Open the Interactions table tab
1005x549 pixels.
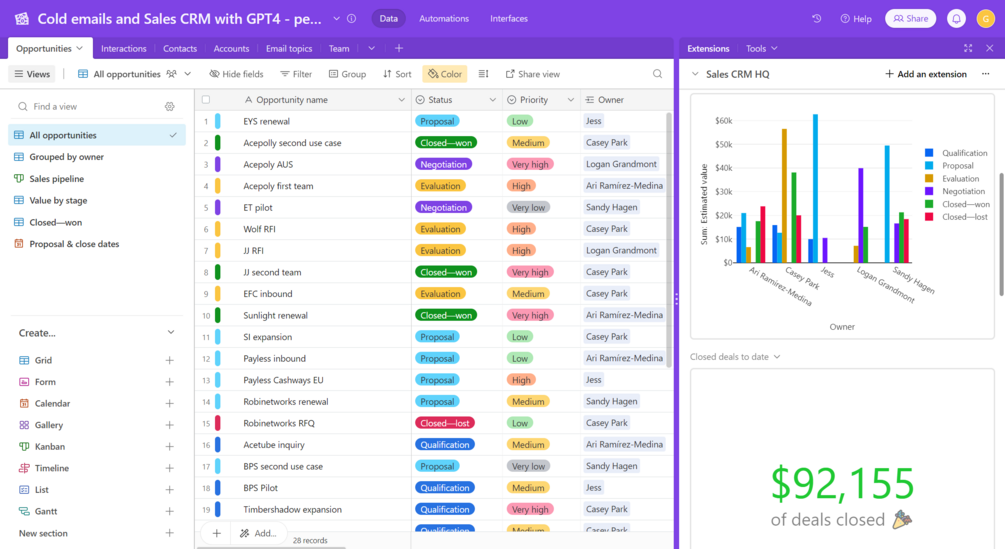[124, 48]
